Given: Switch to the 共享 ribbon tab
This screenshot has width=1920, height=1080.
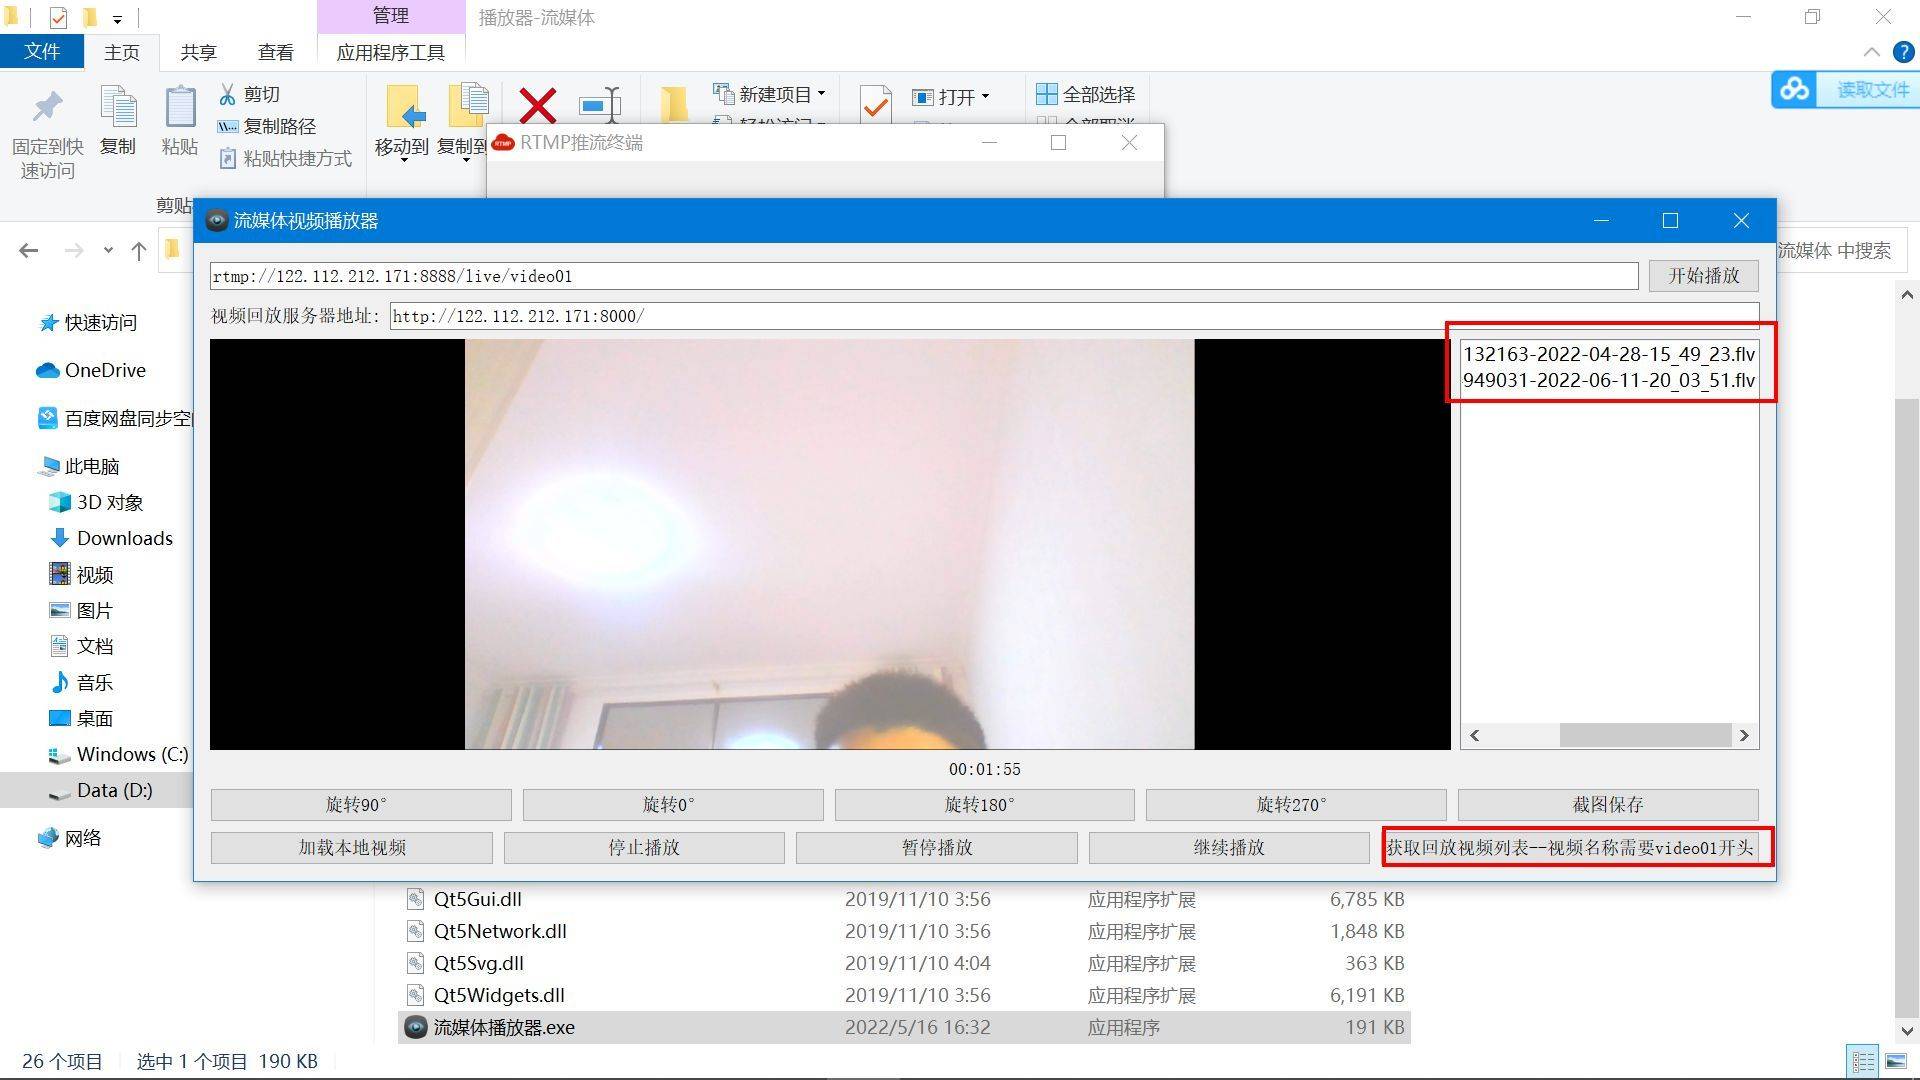Looking at the screenshot, I should [198, 52].
